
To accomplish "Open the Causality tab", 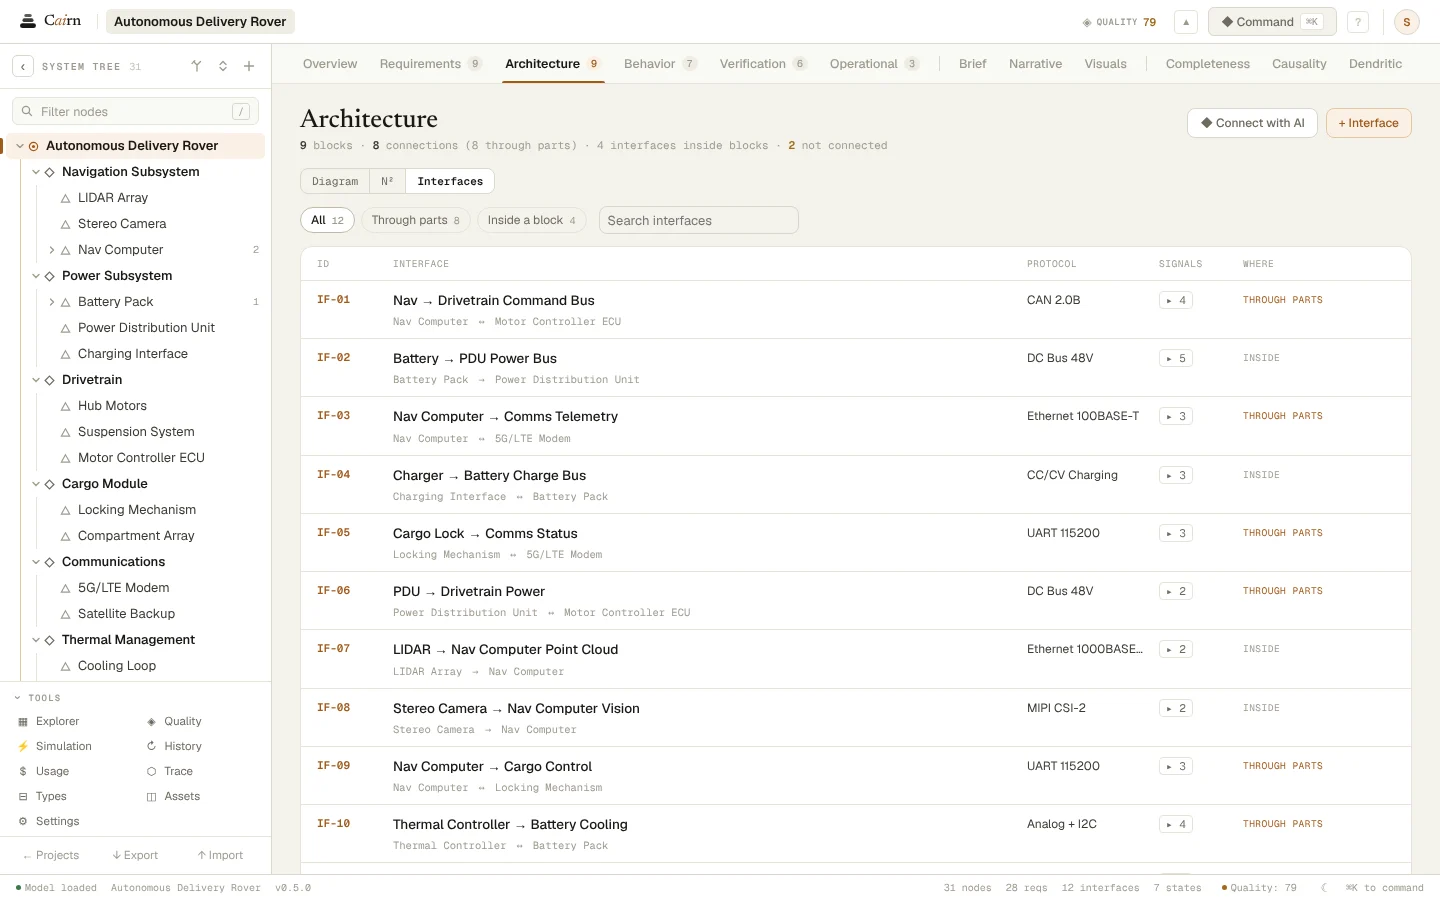I will coord(1299,64).
